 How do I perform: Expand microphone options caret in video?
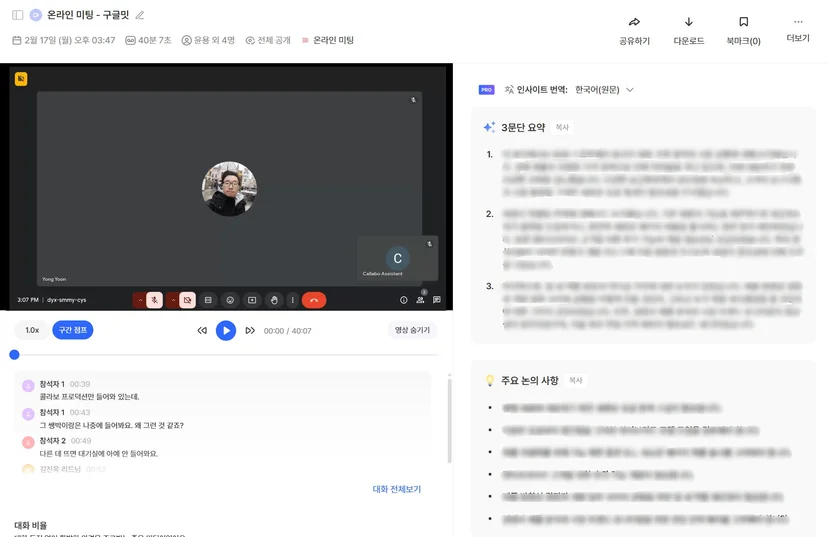[x=140, y=300]
